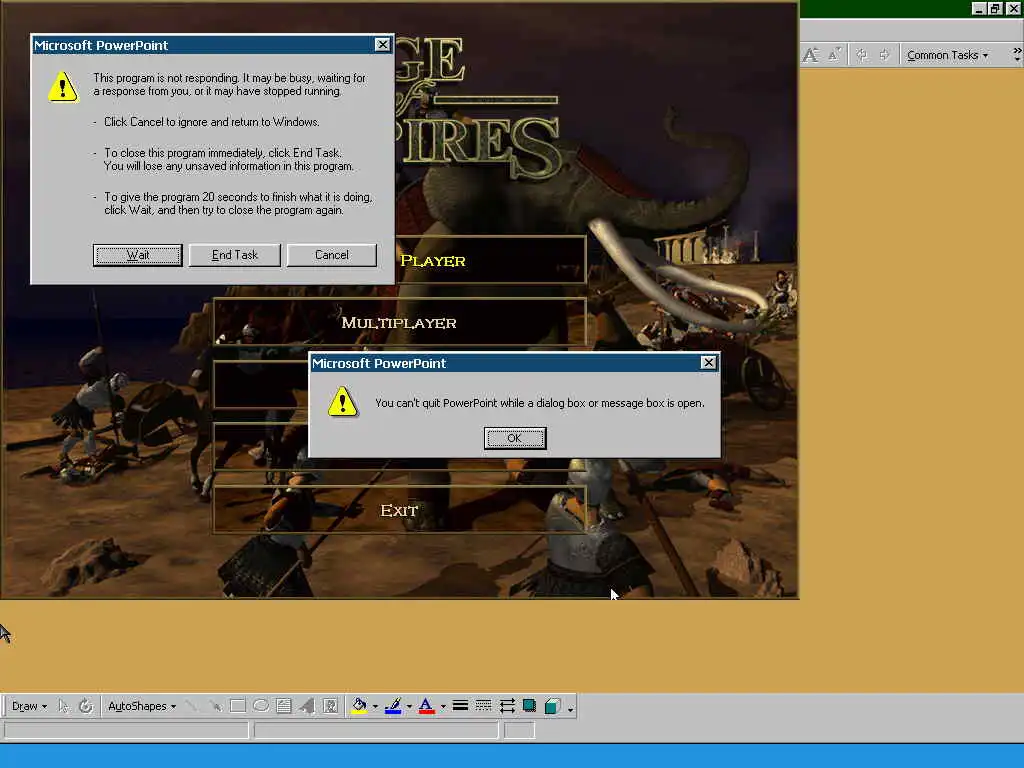Apply the Line Color brush

[x=393, y=706]
